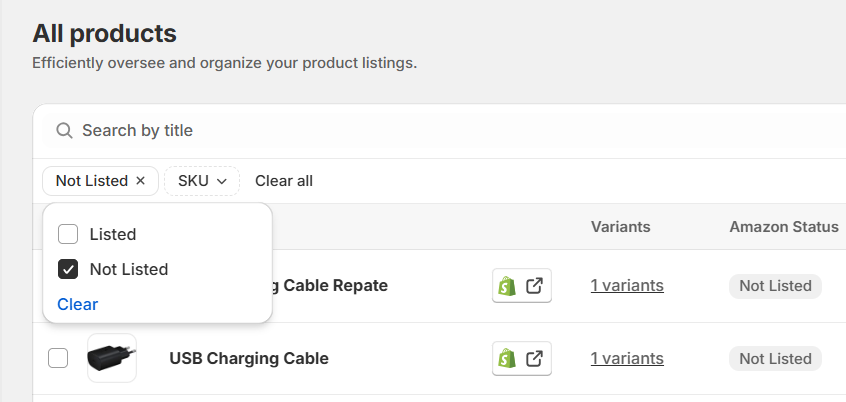846x402 pixels.
Task: Open Shopify bag icon for USB Charging Cable
Action: pyautogui.click(x=507, y=359)
